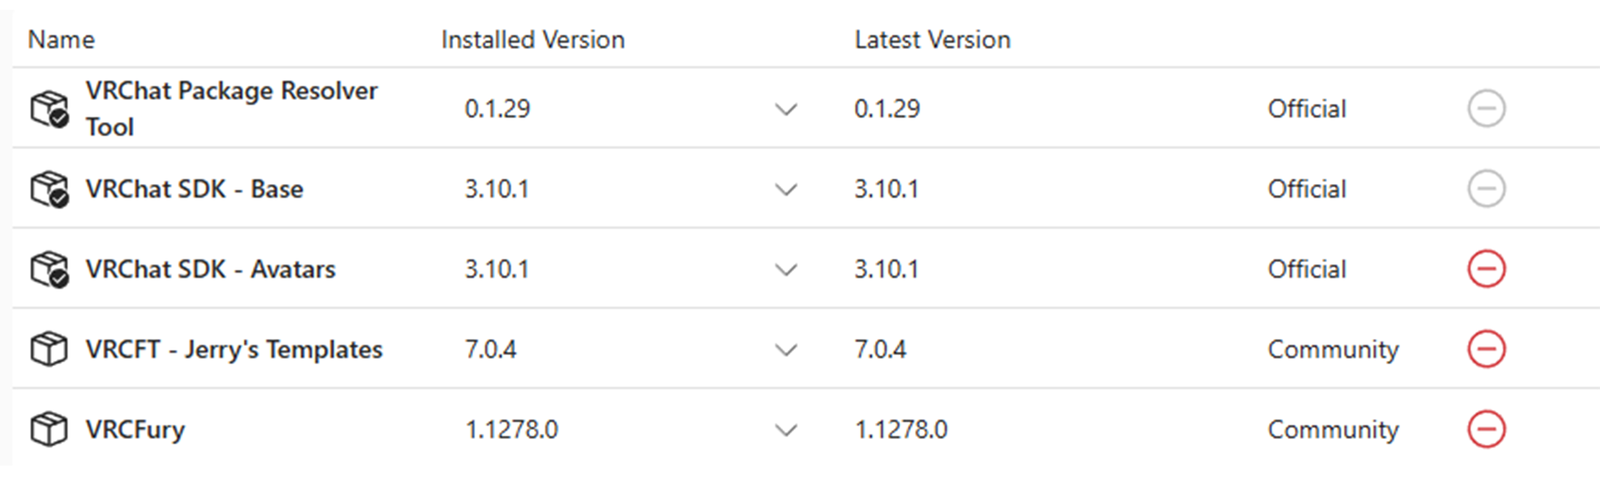Click the Latest Version column header
The height and width of the screenshot is (480, 1600).
tap(932, 40)
